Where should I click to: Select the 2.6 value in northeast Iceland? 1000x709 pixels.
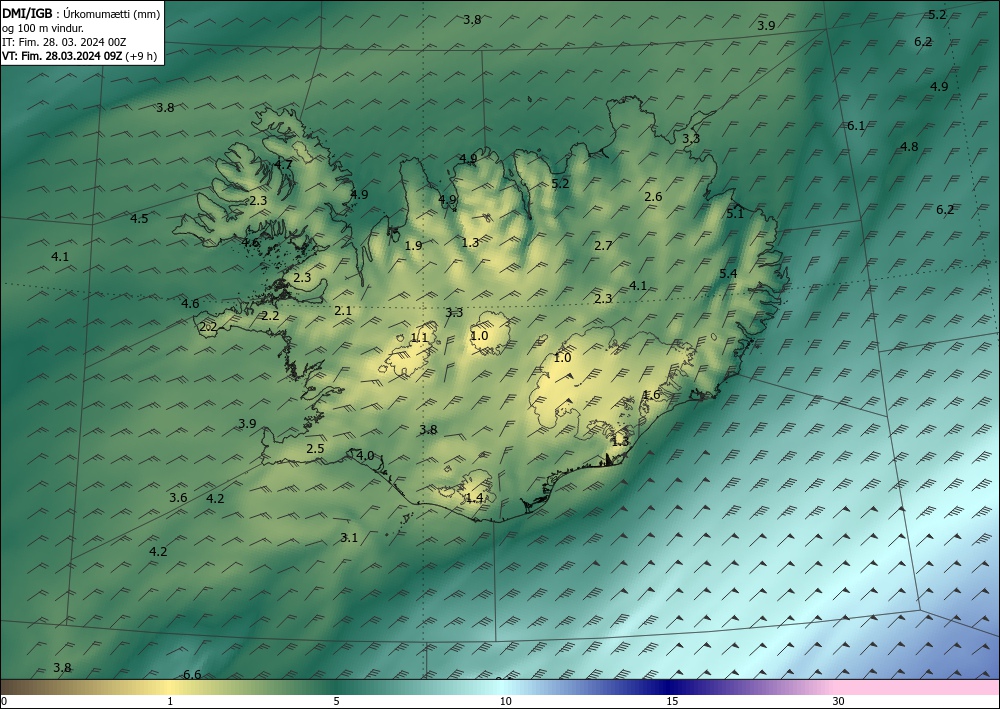653,196
